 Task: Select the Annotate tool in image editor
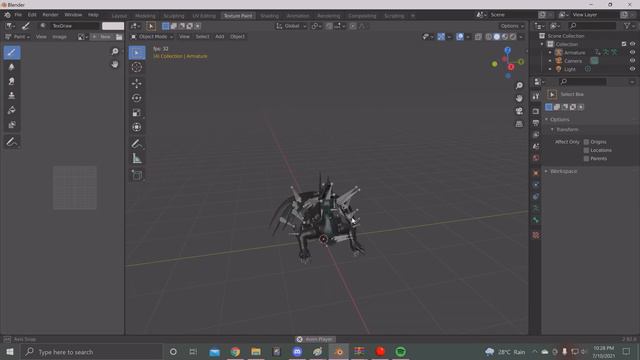pos(12,142)
